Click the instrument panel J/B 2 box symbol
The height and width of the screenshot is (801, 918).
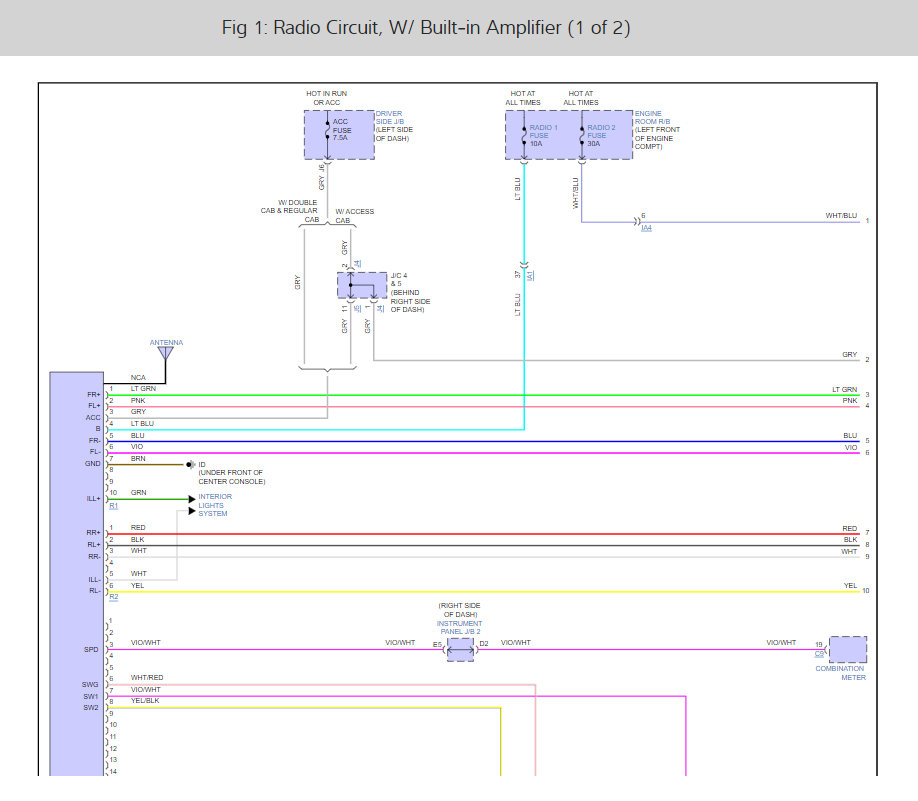[460, 650]
